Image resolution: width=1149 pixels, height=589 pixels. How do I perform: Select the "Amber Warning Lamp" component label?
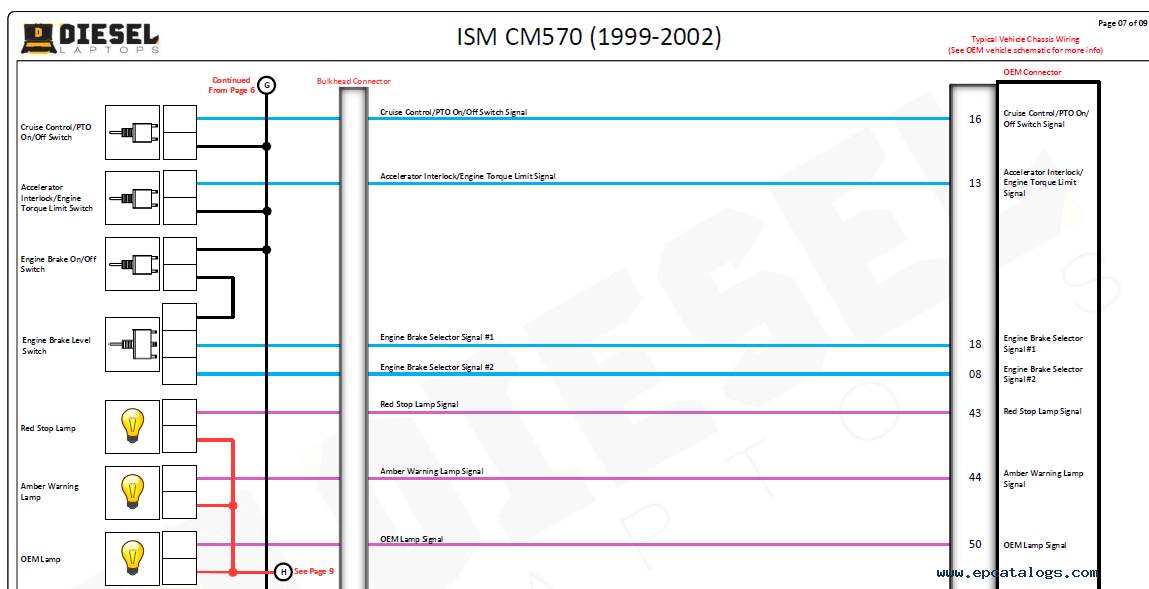tap(50, 492)
